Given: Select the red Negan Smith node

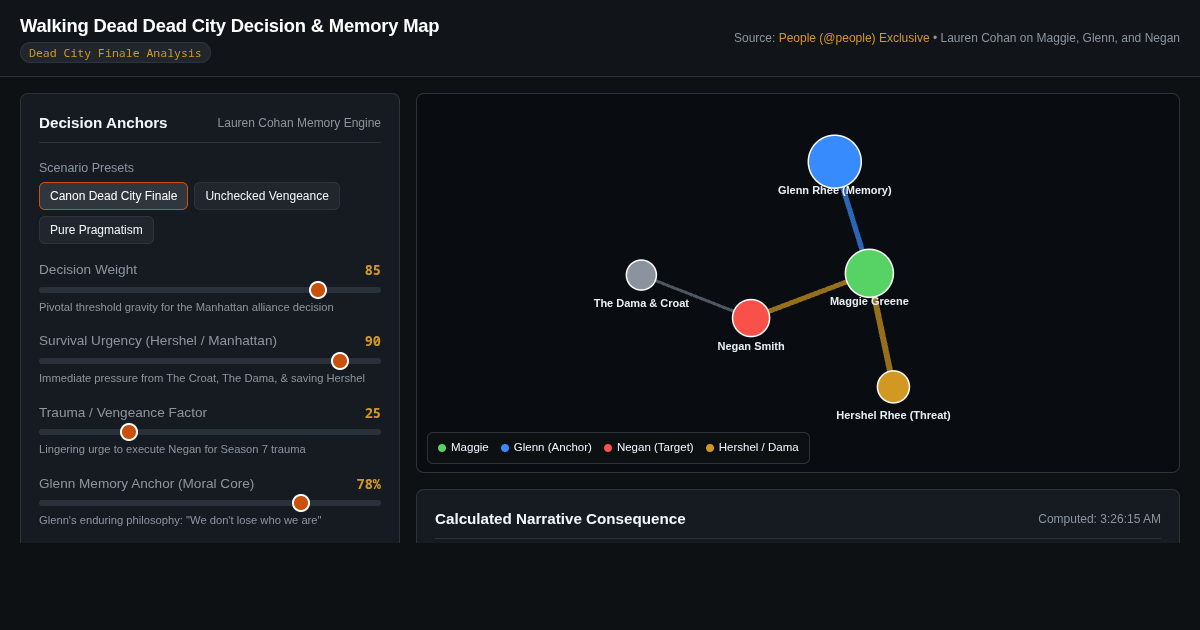Looking at the screenshot, I should click(751, 318).
